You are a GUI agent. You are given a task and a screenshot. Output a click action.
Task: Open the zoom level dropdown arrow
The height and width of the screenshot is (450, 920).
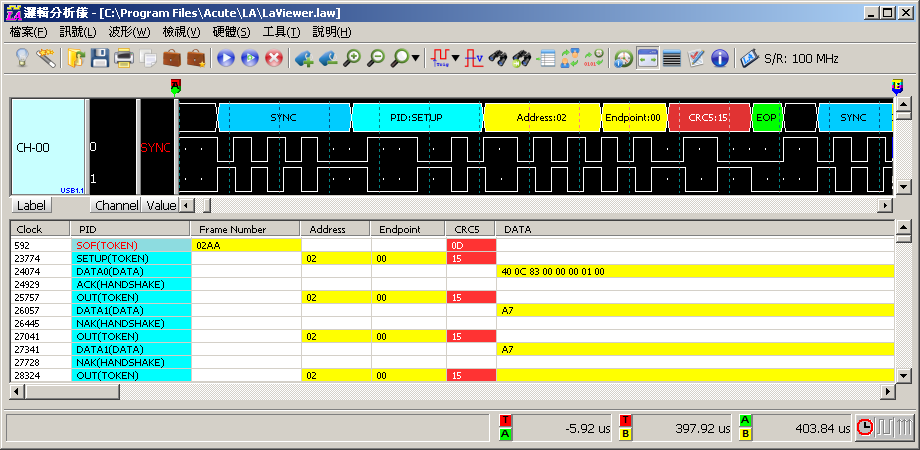416,58
